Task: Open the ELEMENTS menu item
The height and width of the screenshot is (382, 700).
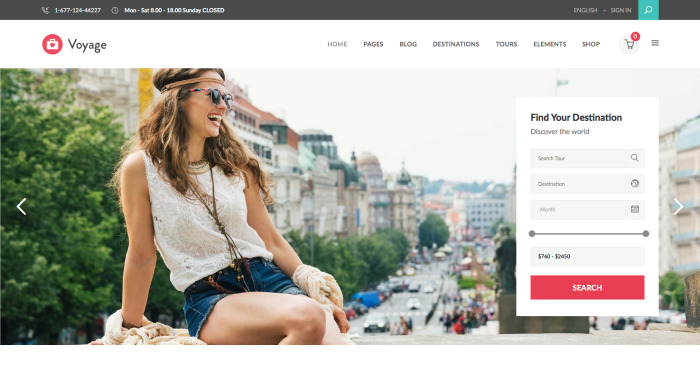Action: pos(550,44)
